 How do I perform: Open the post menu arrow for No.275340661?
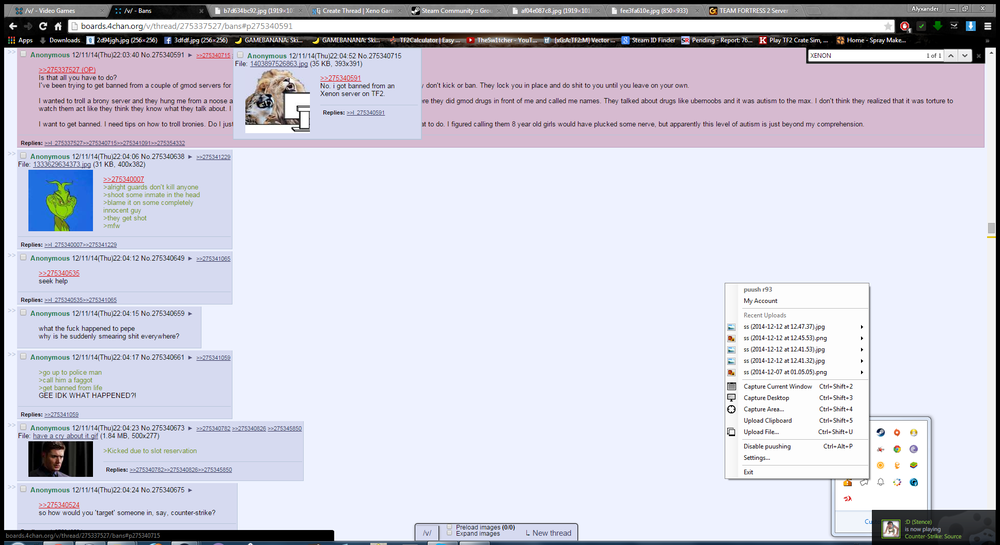click(x=190, y=358)
